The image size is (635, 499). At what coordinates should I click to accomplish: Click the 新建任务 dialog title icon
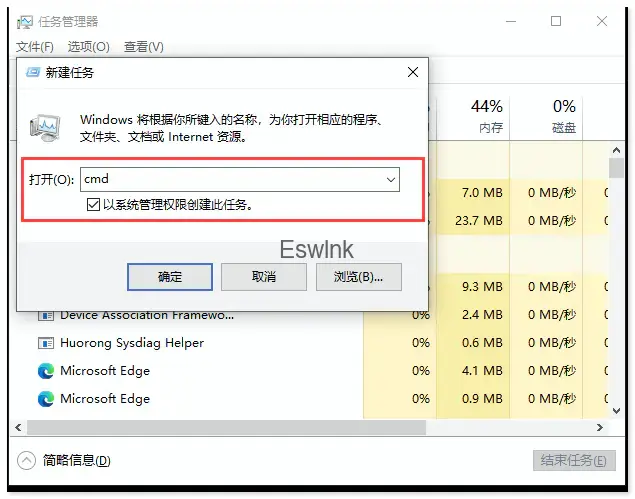click(32, 73)
